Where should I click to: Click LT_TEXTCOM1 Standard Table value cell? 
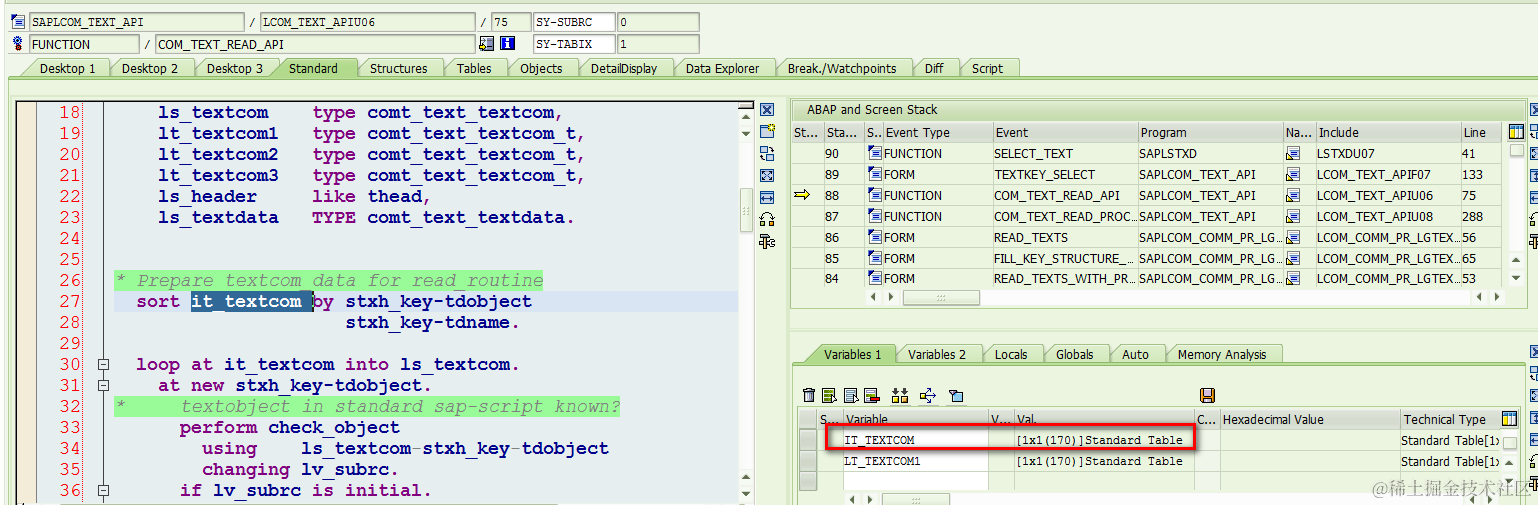(1104, 461)
